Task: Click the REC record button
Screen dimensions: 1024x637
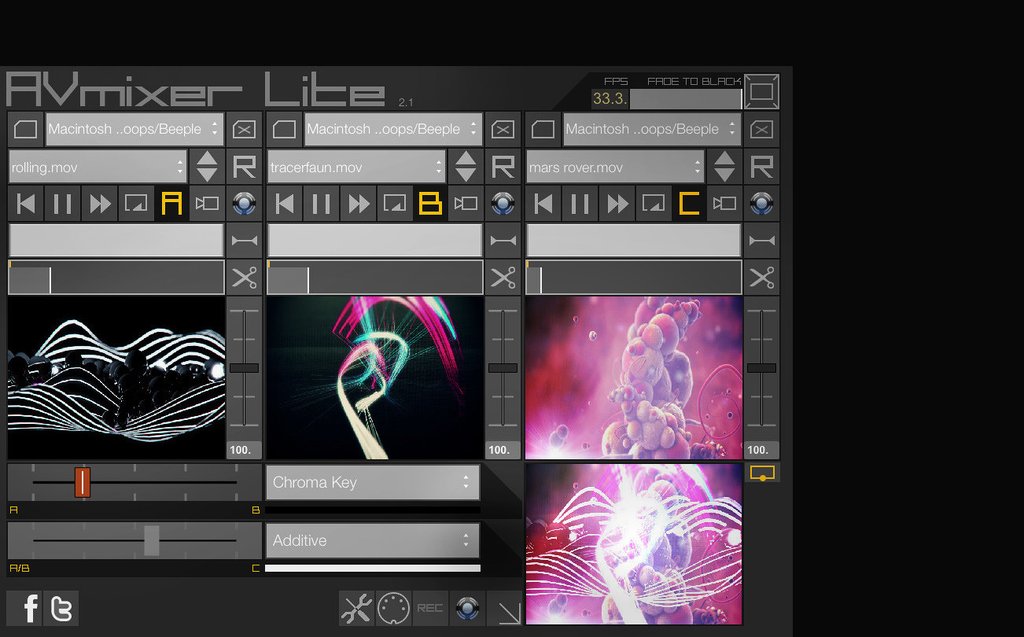Action: pos(430,608)
